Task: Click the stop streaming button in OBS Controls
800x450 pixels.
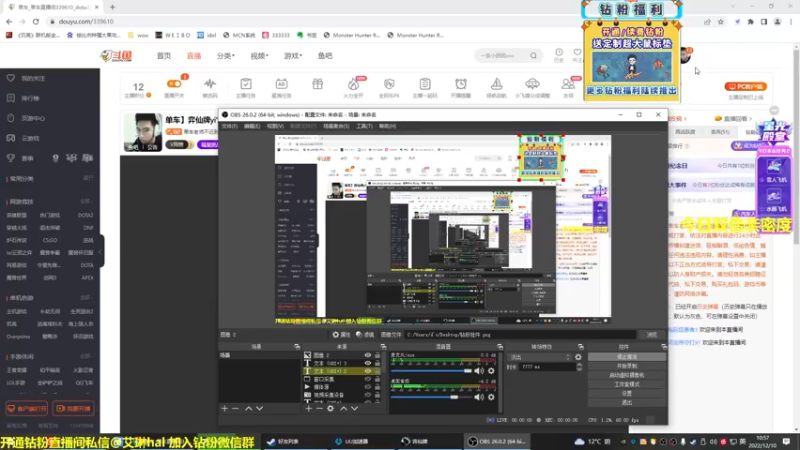Action: click(x=627, y=357)
